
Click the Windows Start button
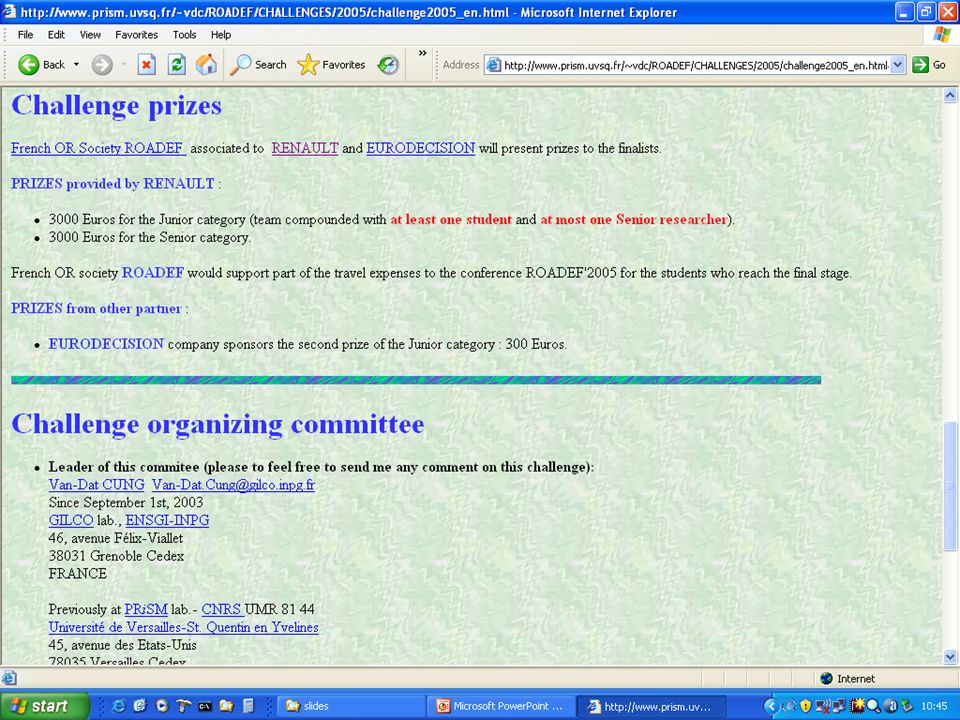[x=43, y=706]
